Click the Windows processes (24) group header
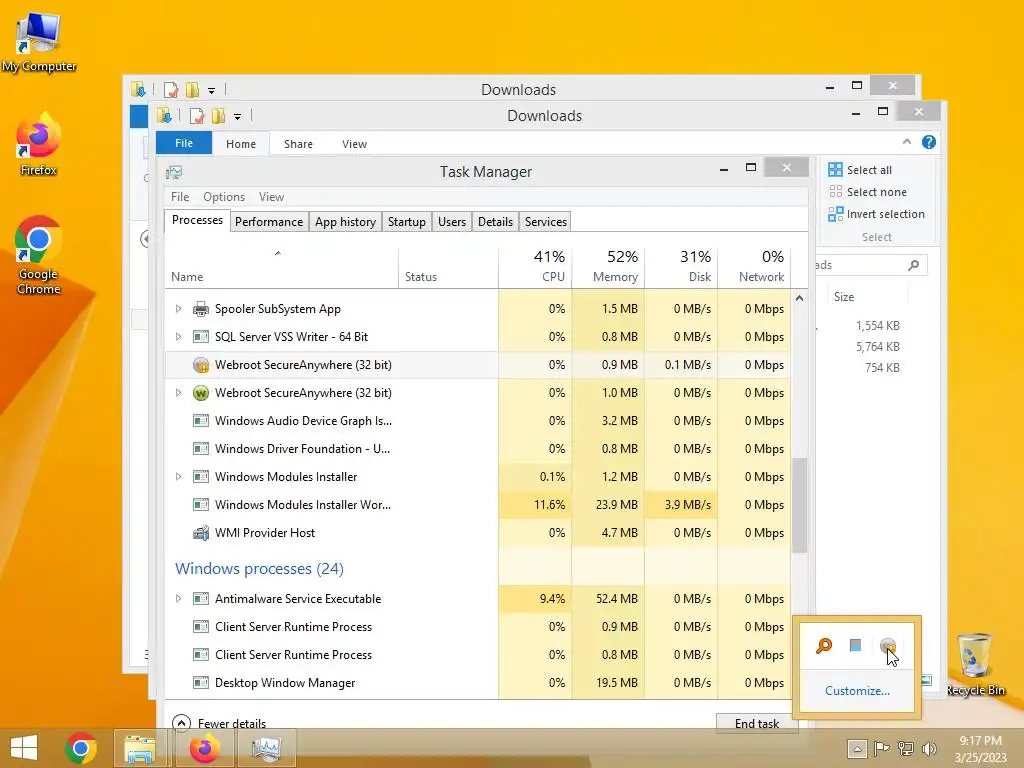 [x=259, y=569]
